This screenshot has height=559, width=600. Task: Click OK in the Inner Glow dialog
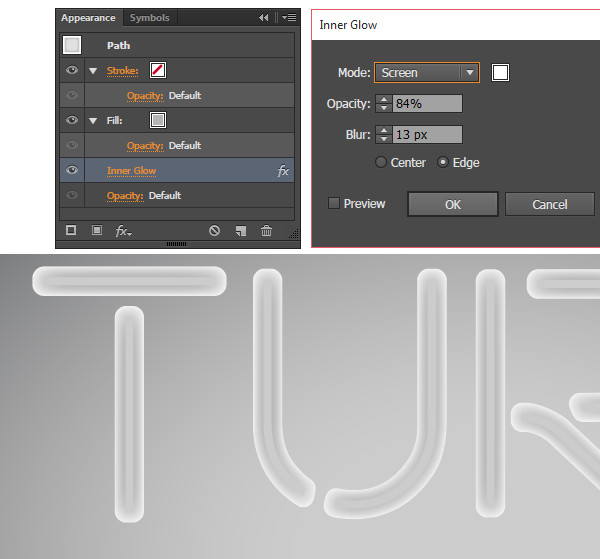[453, 204]
